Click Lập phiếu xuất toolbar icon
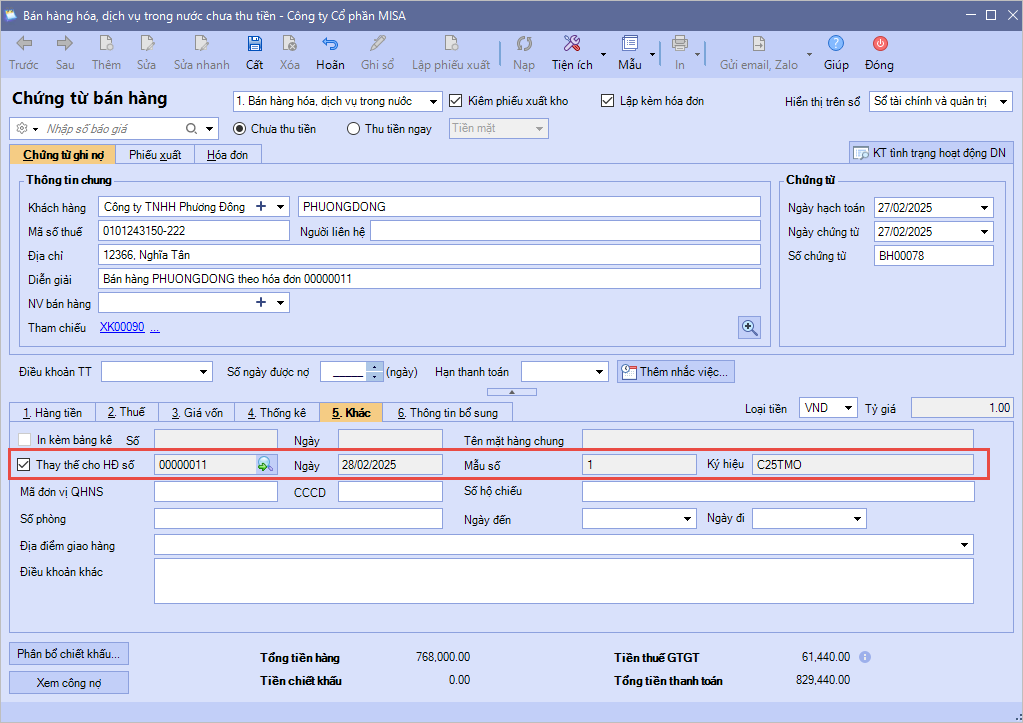 click(451, 44)
